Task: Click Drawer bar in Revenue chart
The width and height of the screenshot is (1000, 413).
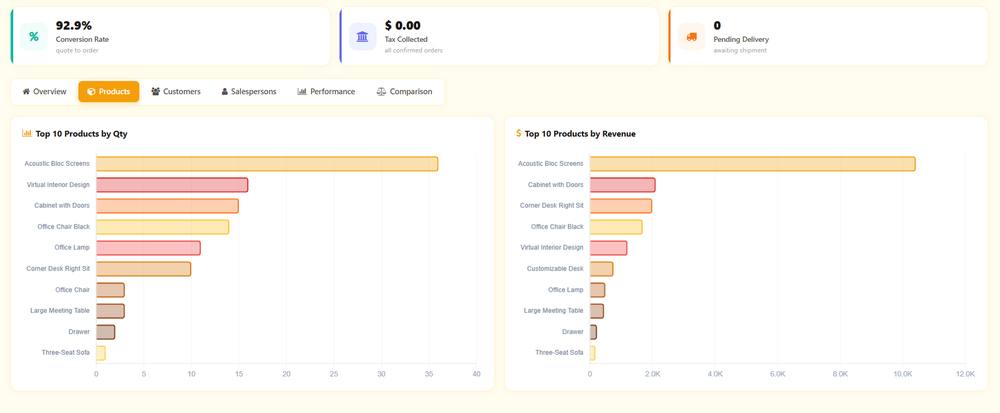Action: 593,332
